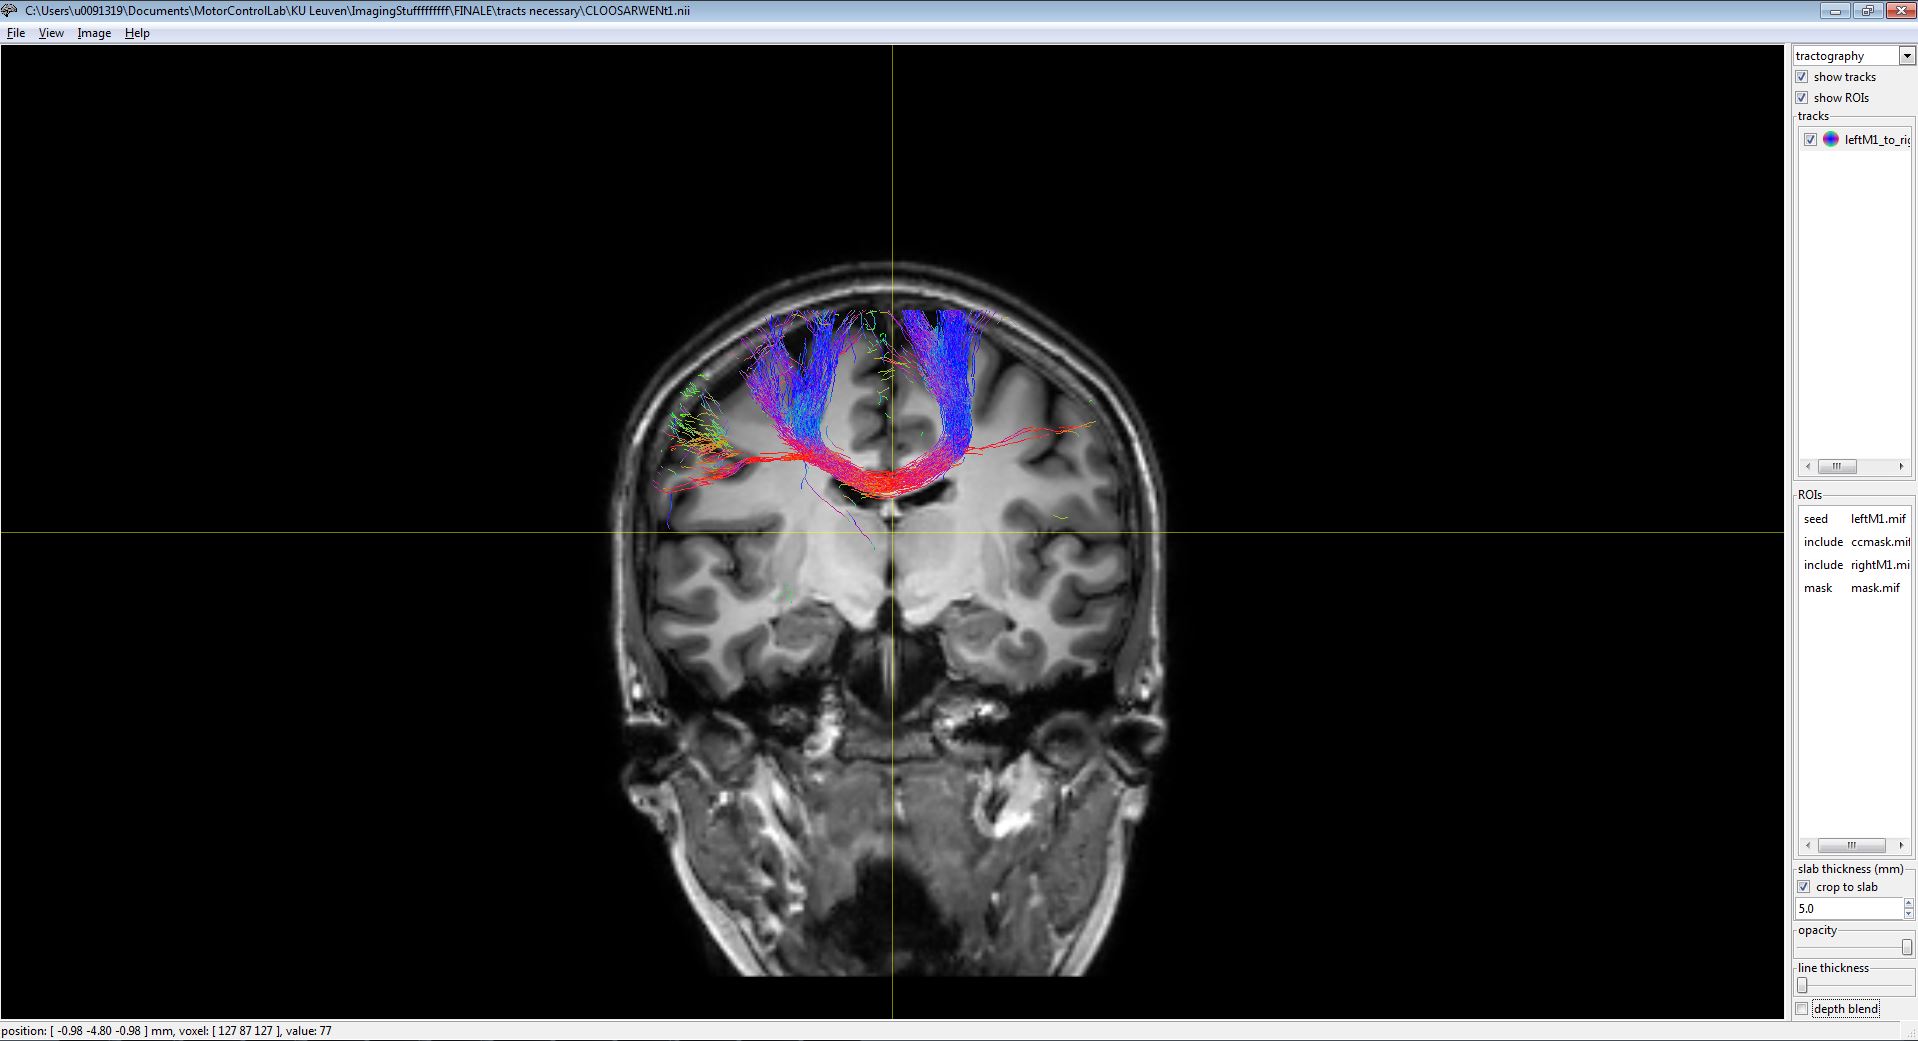
Task: Open the tractography mode dropdown
Action: point(1906,56)
